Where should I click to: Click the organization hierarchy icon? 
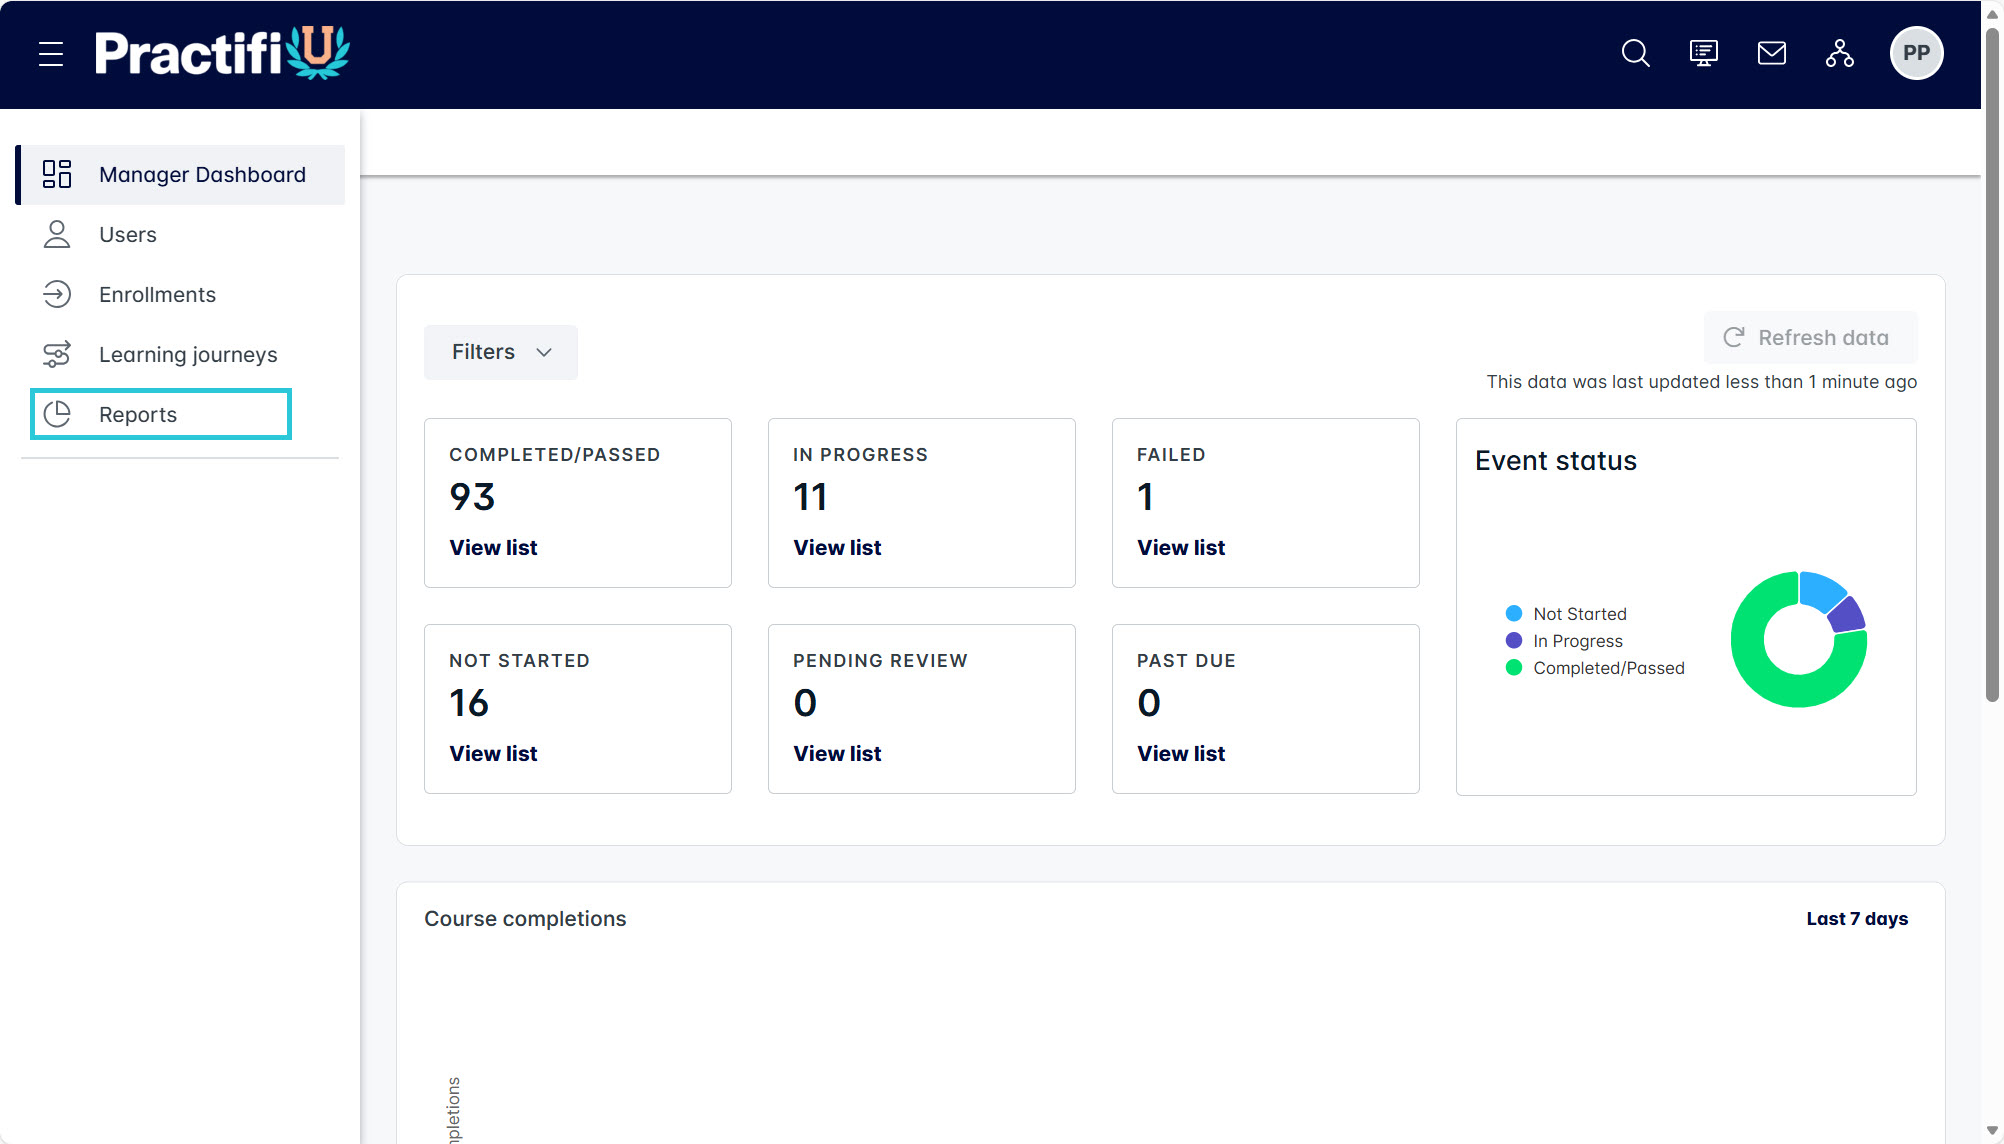1840,54
